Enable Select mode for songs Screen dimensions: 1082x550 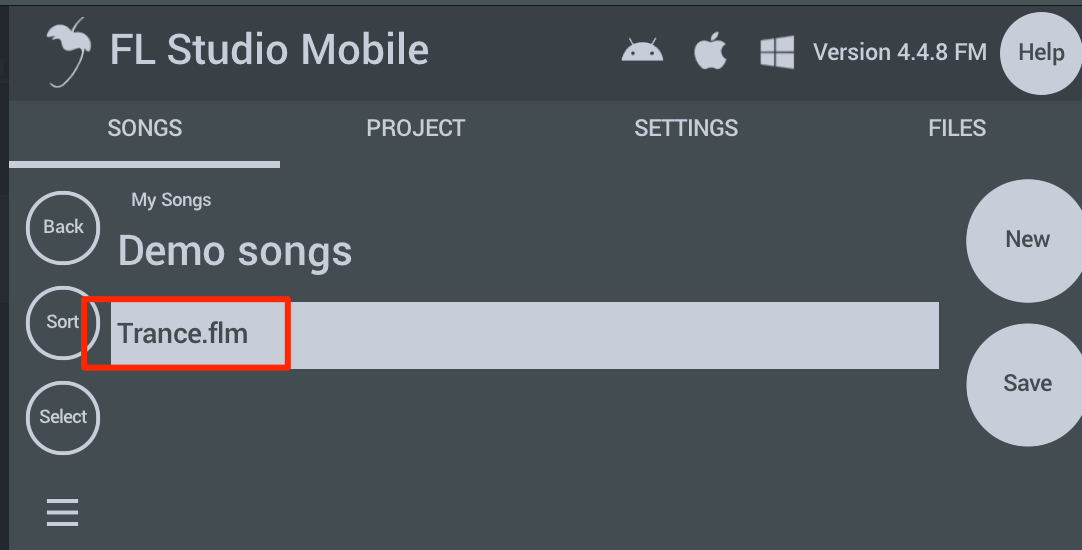coord(63,416)
